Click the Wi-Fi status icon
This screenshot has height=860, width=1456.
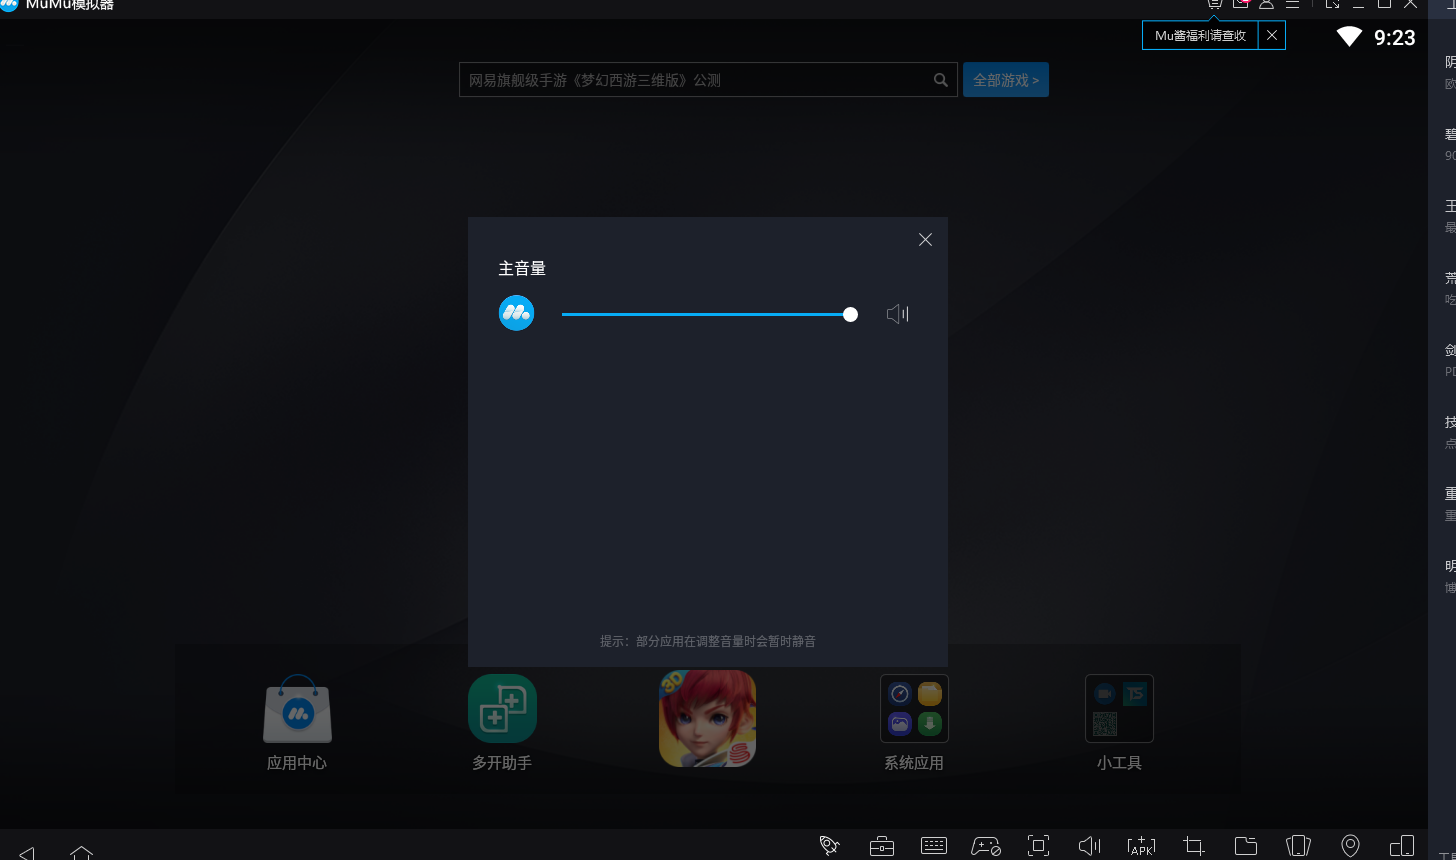1349,37
